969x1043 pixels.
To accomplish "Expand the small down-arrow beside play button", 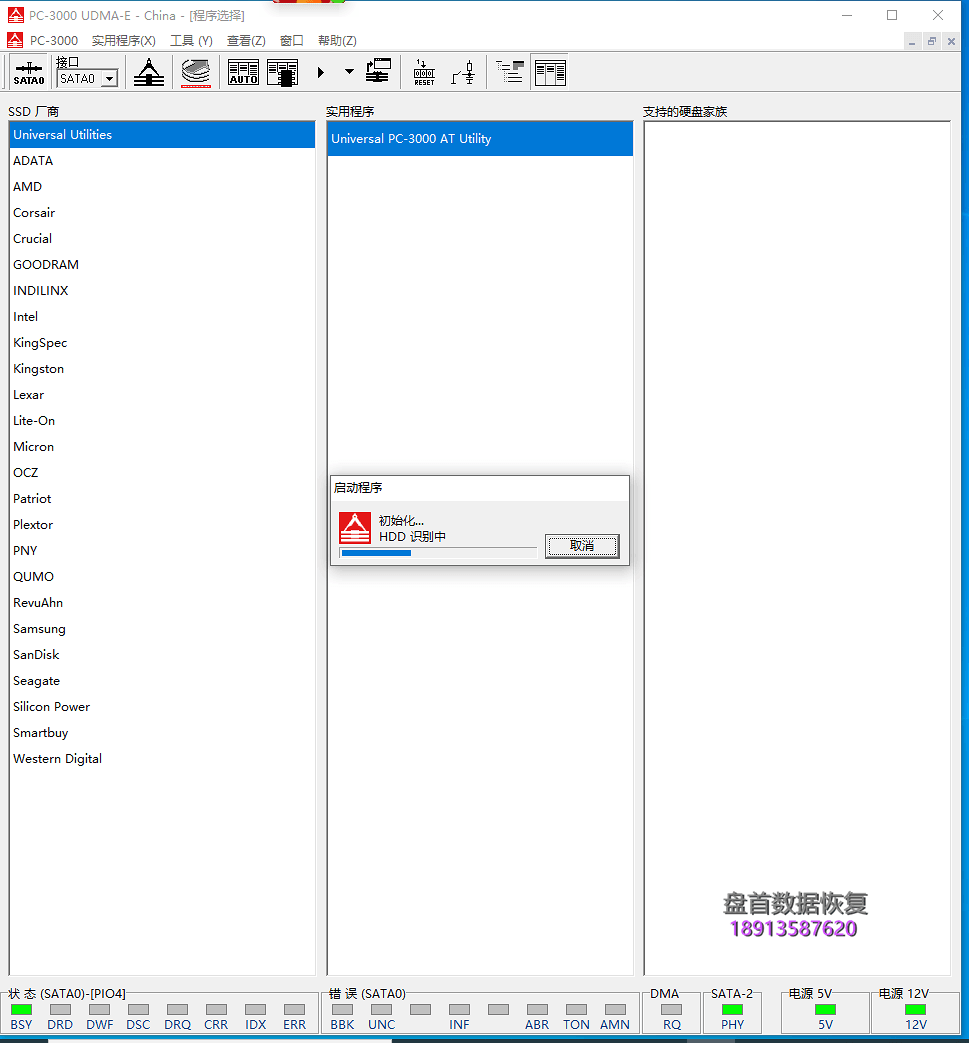I will pos(349,71).
